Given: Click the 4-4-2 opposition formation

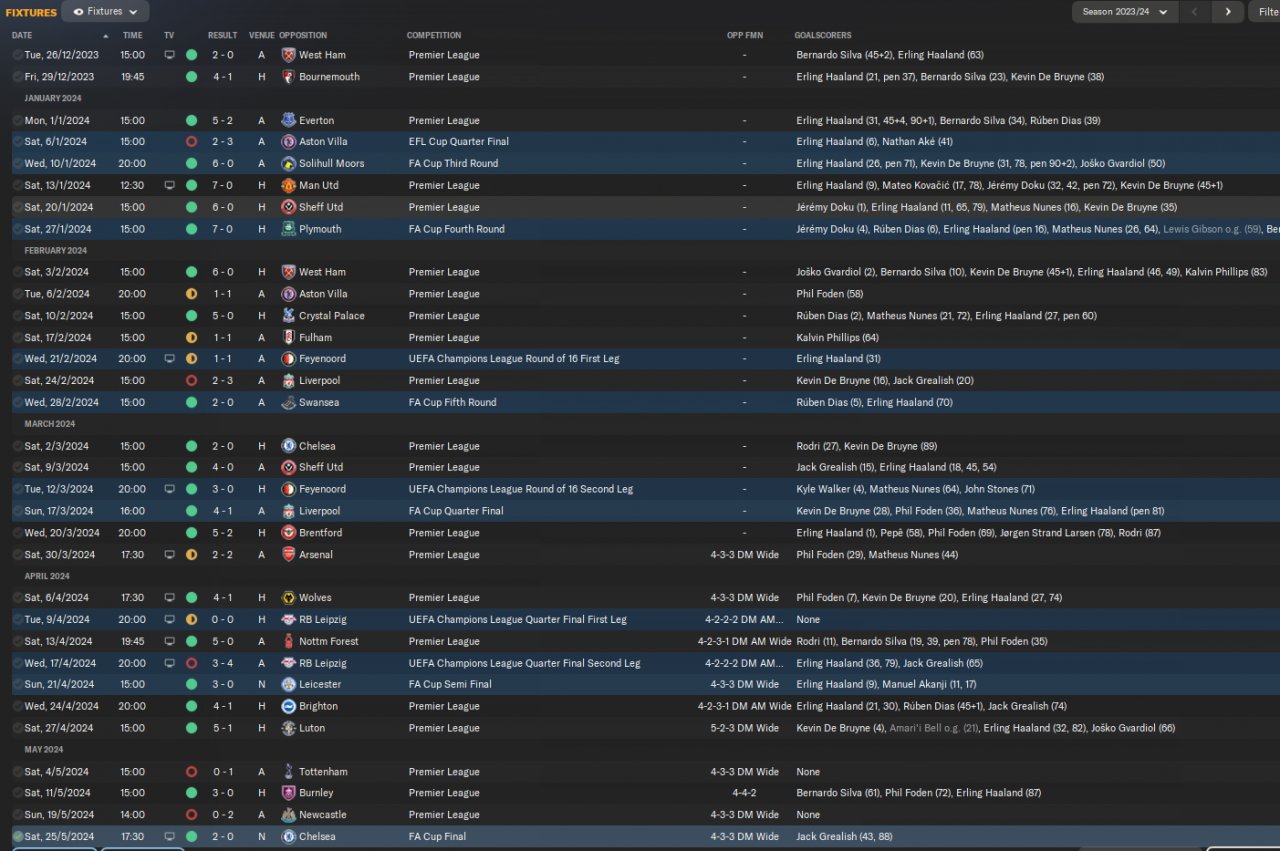Looking at the screenshot, I should click(744, 793).
